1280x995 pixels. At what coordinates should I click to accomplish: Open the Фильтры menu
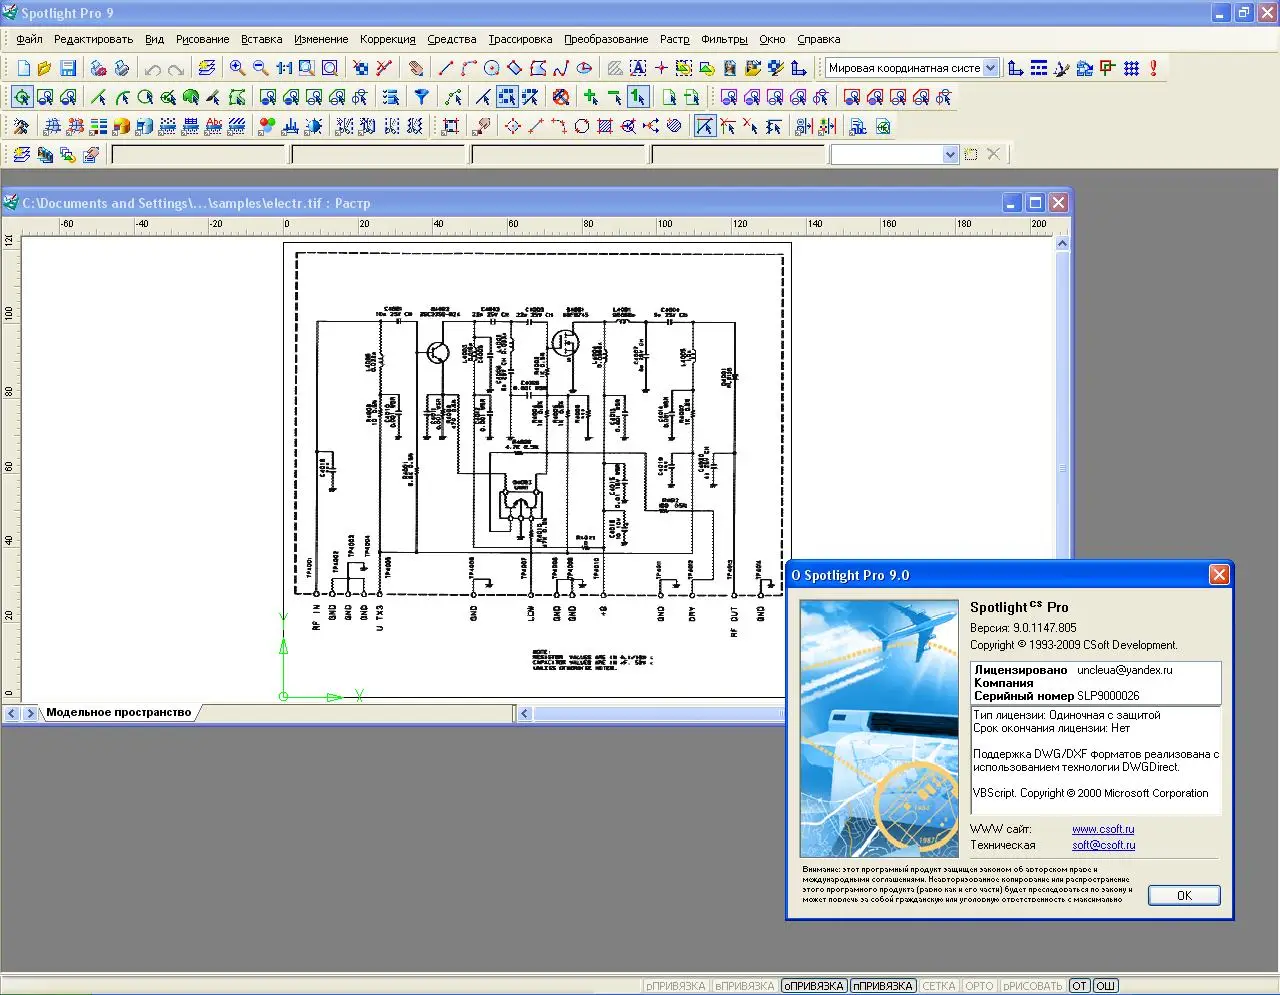pos(724,39)
